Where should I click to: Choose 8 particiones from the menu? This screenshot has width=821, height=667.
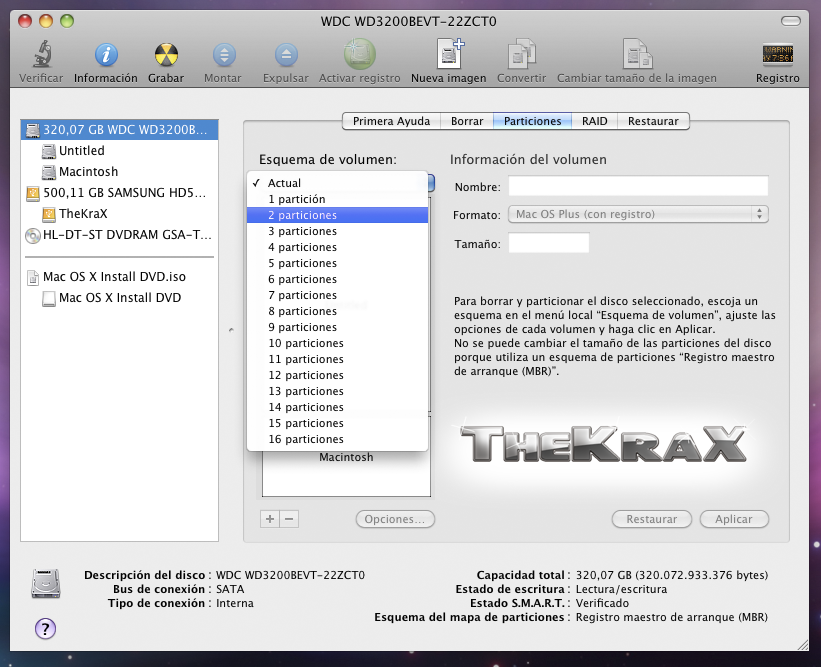click(x=337, y=311)
